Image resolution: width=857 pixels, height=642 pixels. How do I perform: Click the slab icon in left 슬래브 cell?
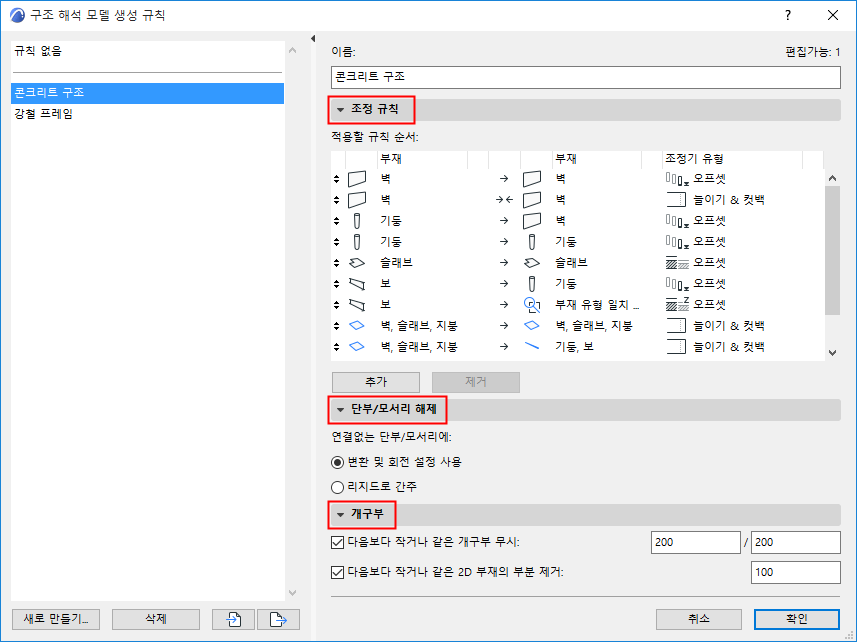[357, 263]
